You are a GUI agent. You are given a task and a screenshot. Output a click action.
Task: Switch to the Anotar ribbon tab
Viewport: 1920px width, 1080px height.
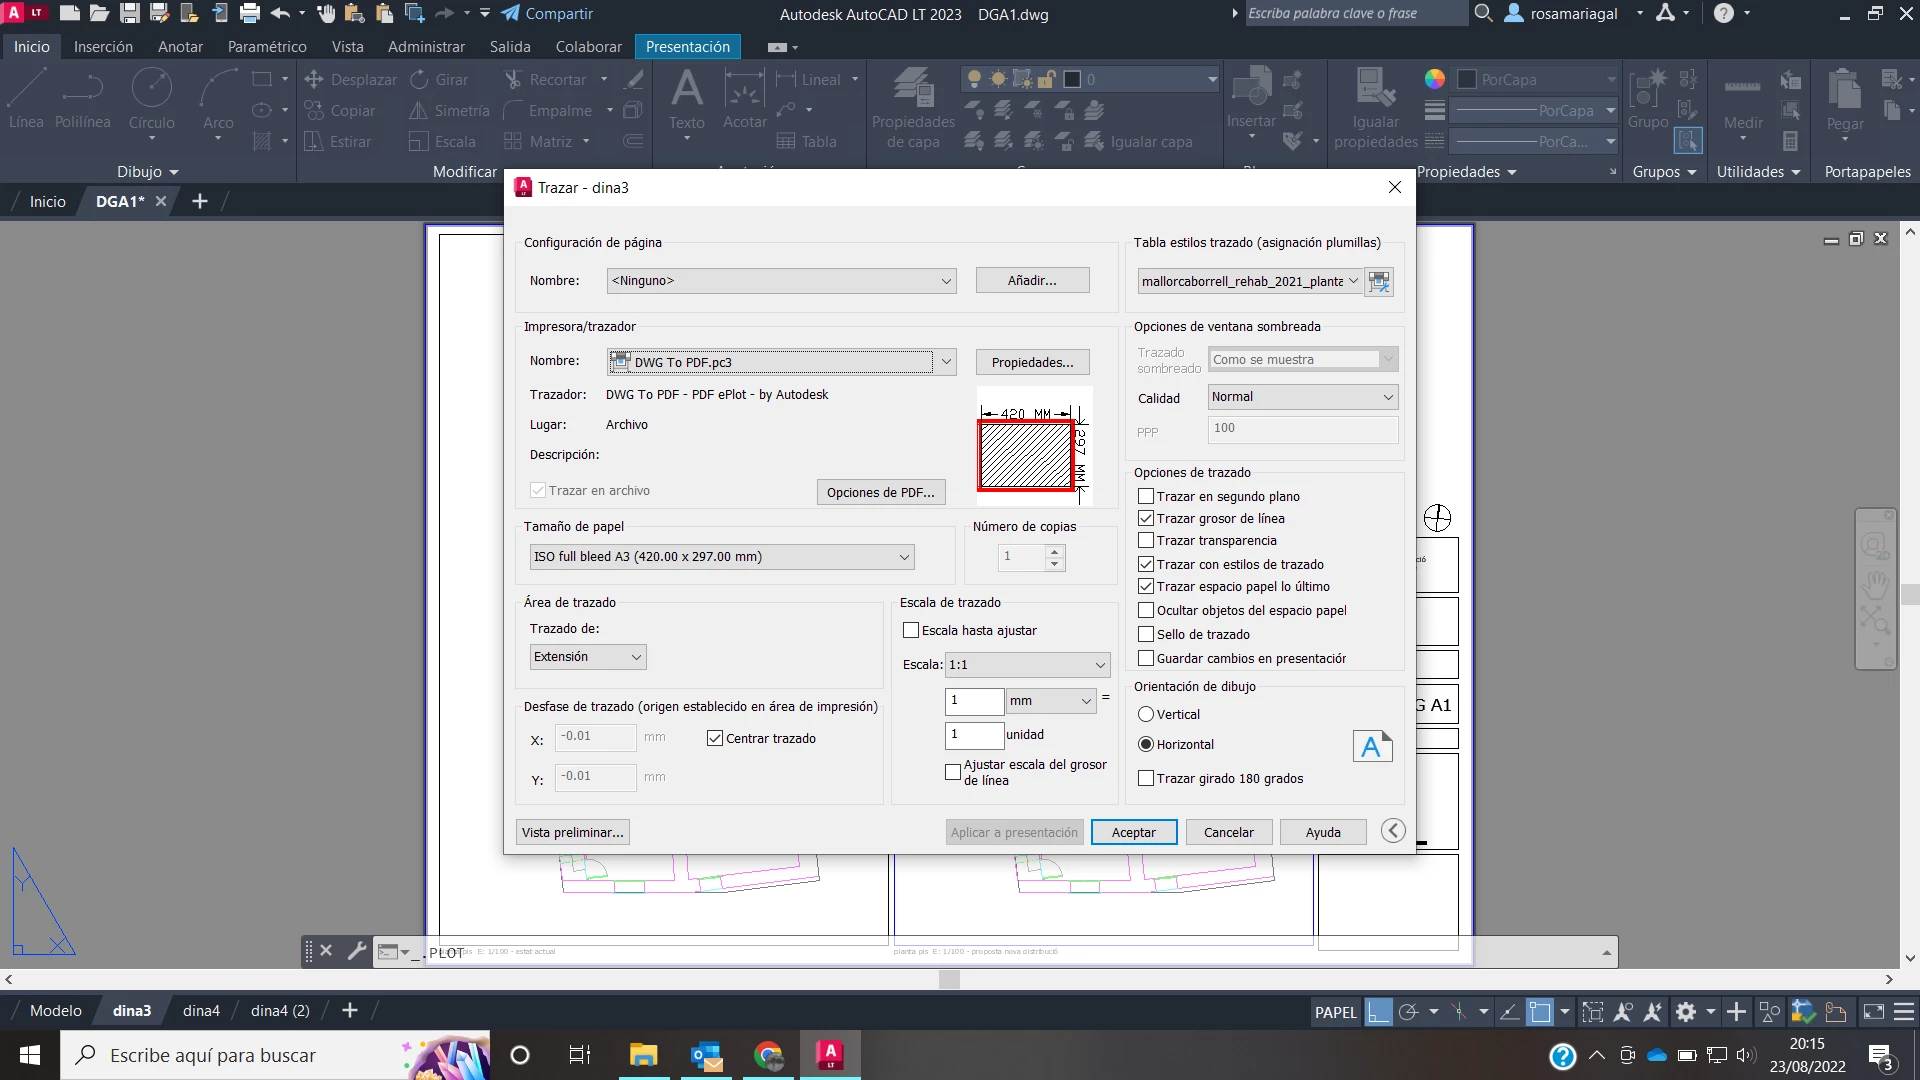(180, 47)
